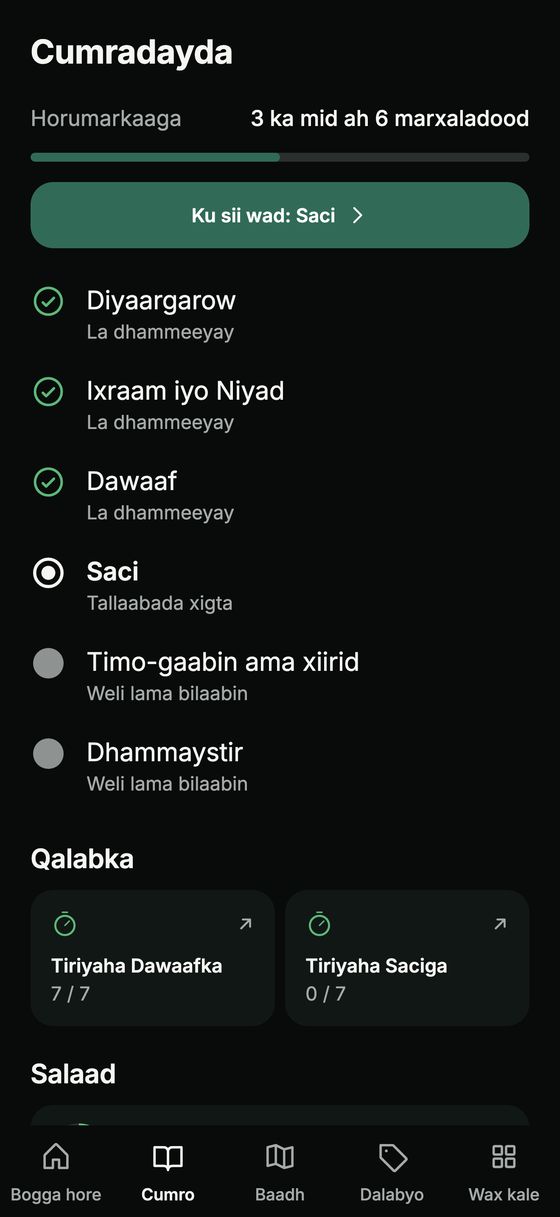
Task: Continue with Ku sii wad: Saci button
Action: pyautogui.click(x=280, y=215)
